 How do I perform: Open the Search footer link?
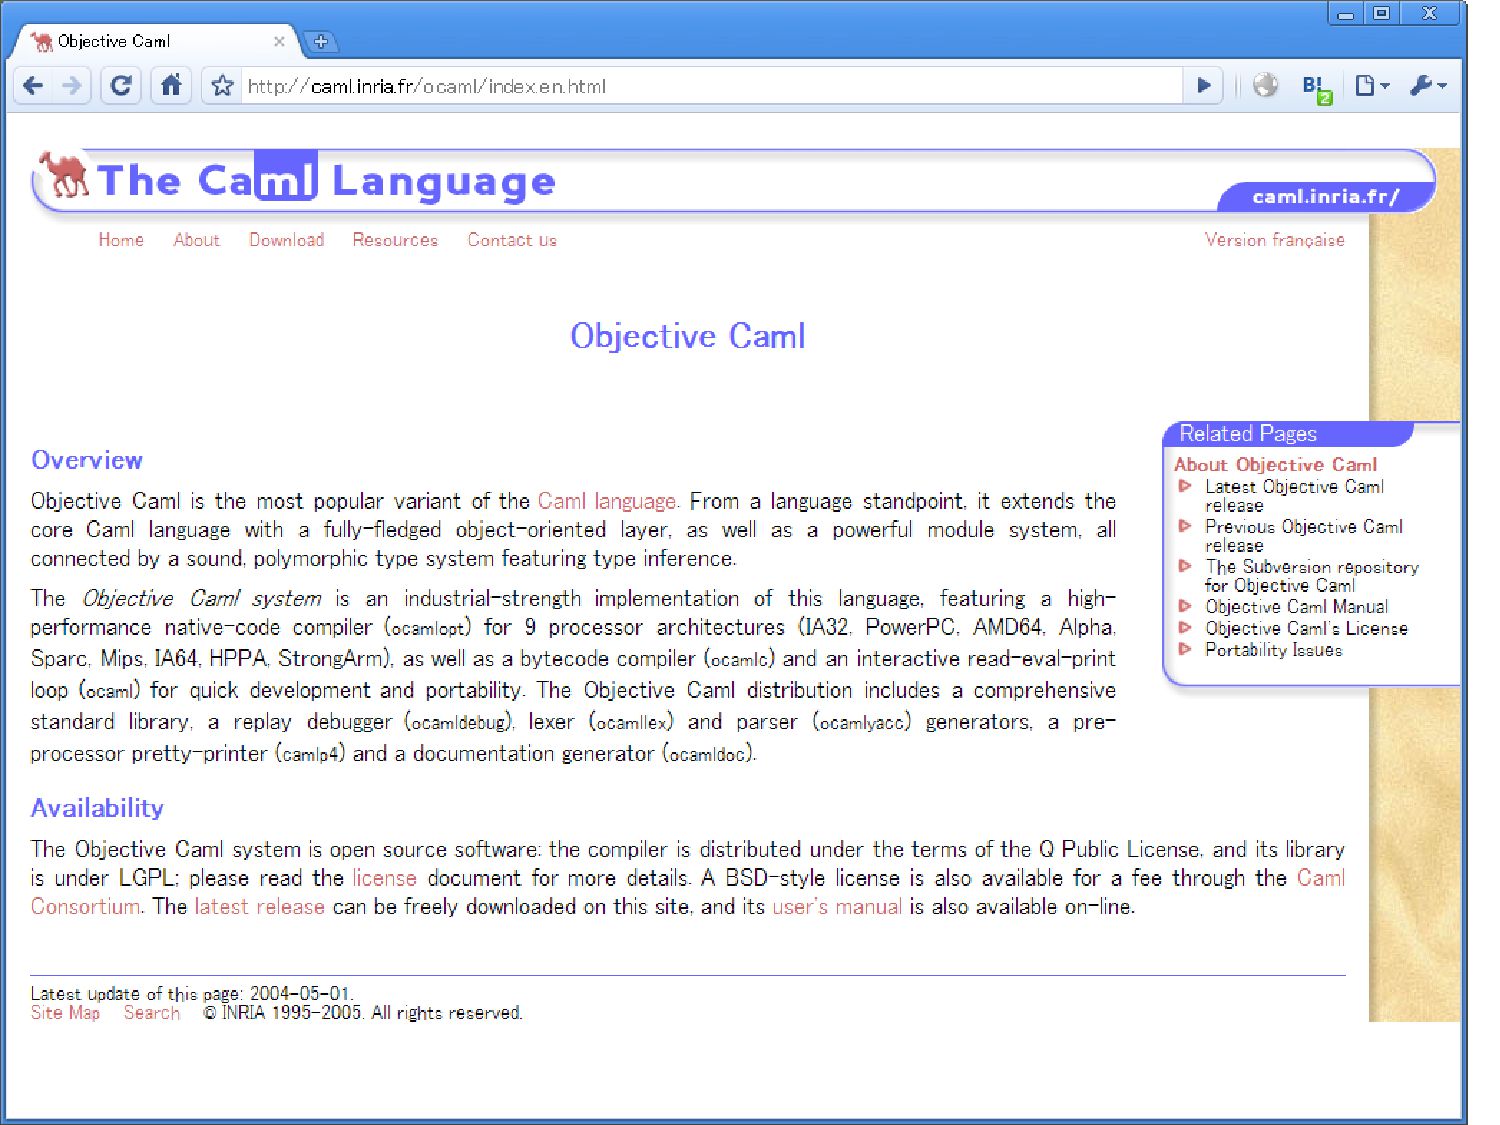coord(151,1013)
